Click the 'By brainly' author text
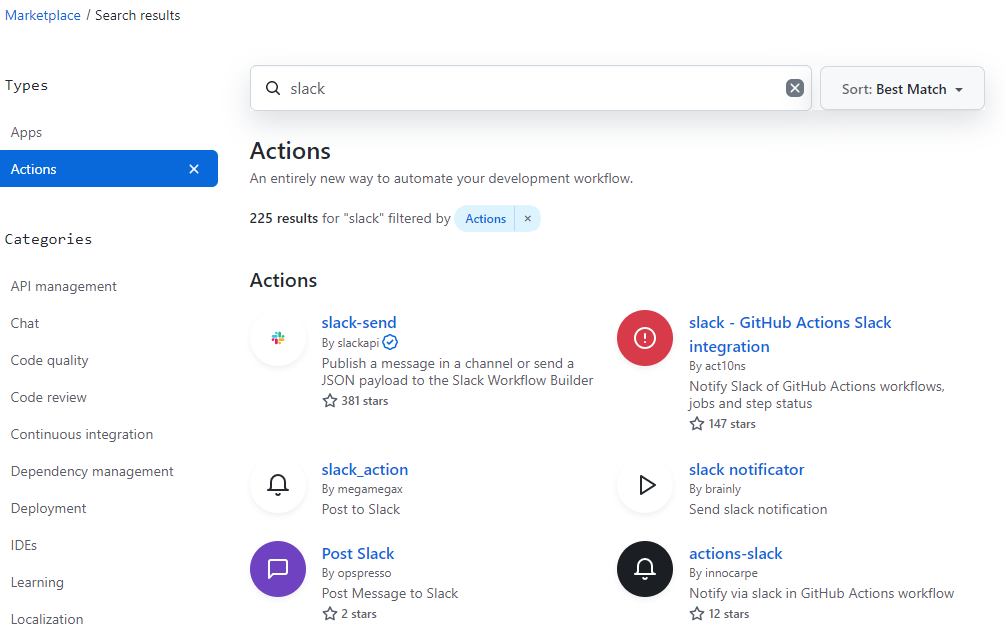This screenshot has width=1005, height=627. pyautogui.click(x=715, y=489)
